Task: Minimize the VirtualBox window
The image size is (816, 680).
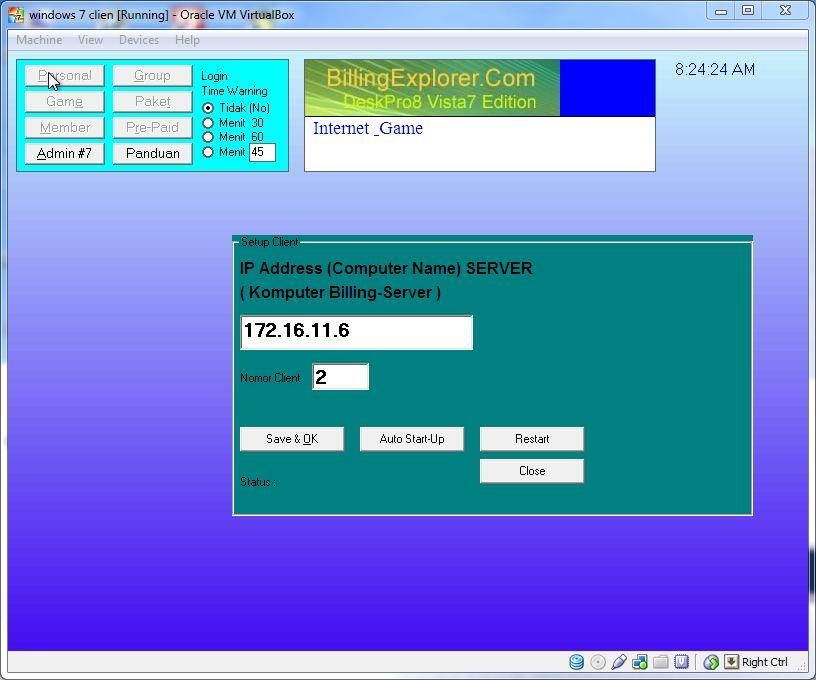Action: 721,11
